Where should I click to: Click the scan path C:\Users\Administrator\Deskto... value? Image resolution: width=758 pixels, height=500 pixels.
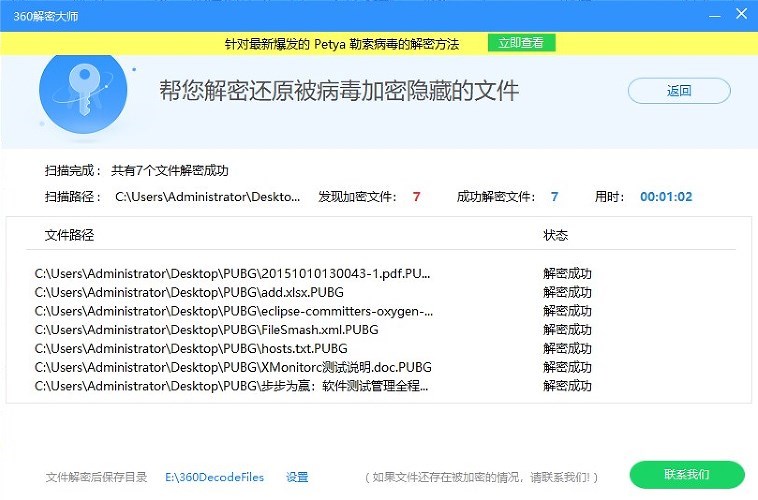(207, 197)
